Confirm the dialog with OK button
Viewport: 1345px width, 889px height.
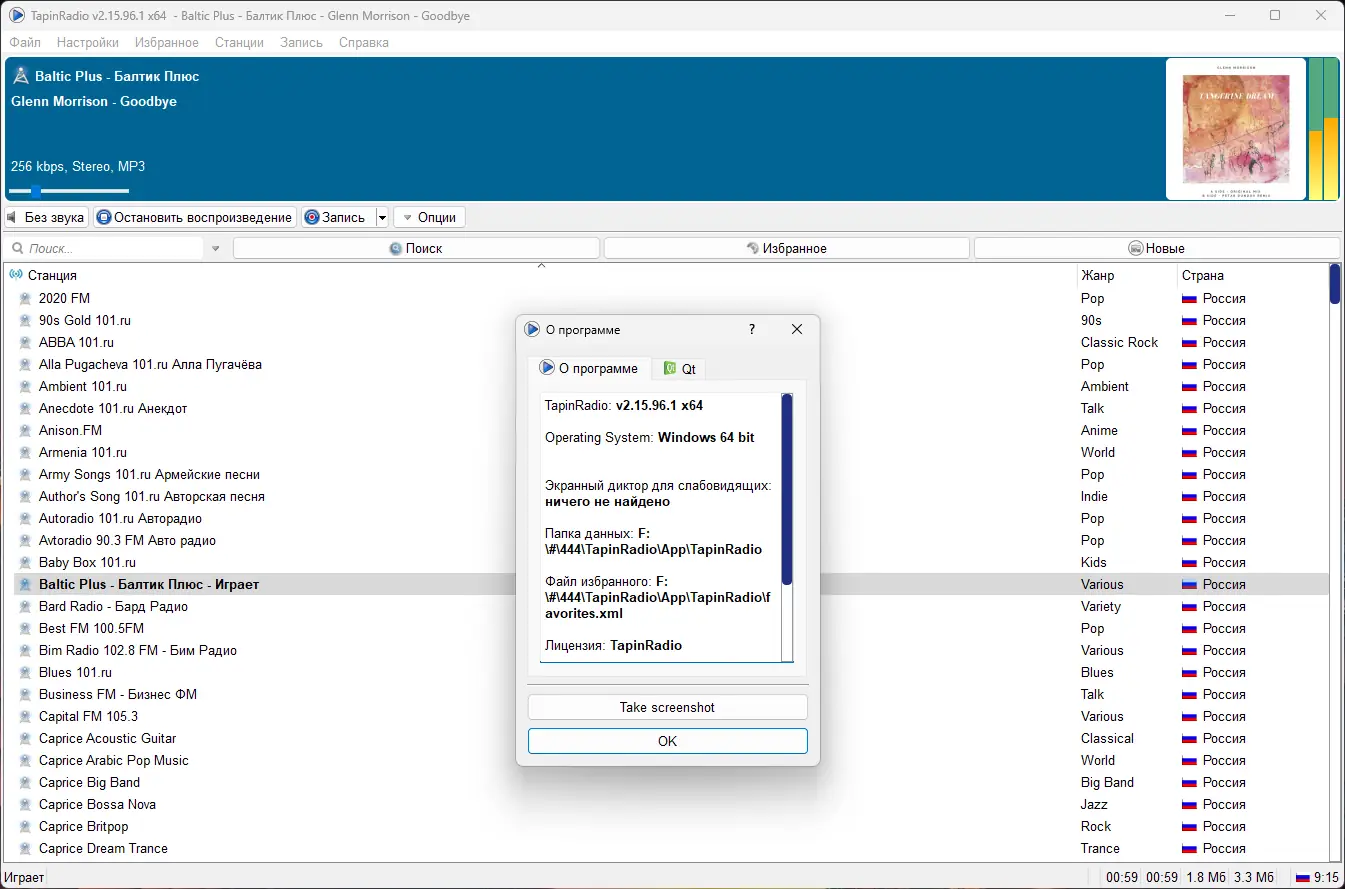[x=667, y=741]
